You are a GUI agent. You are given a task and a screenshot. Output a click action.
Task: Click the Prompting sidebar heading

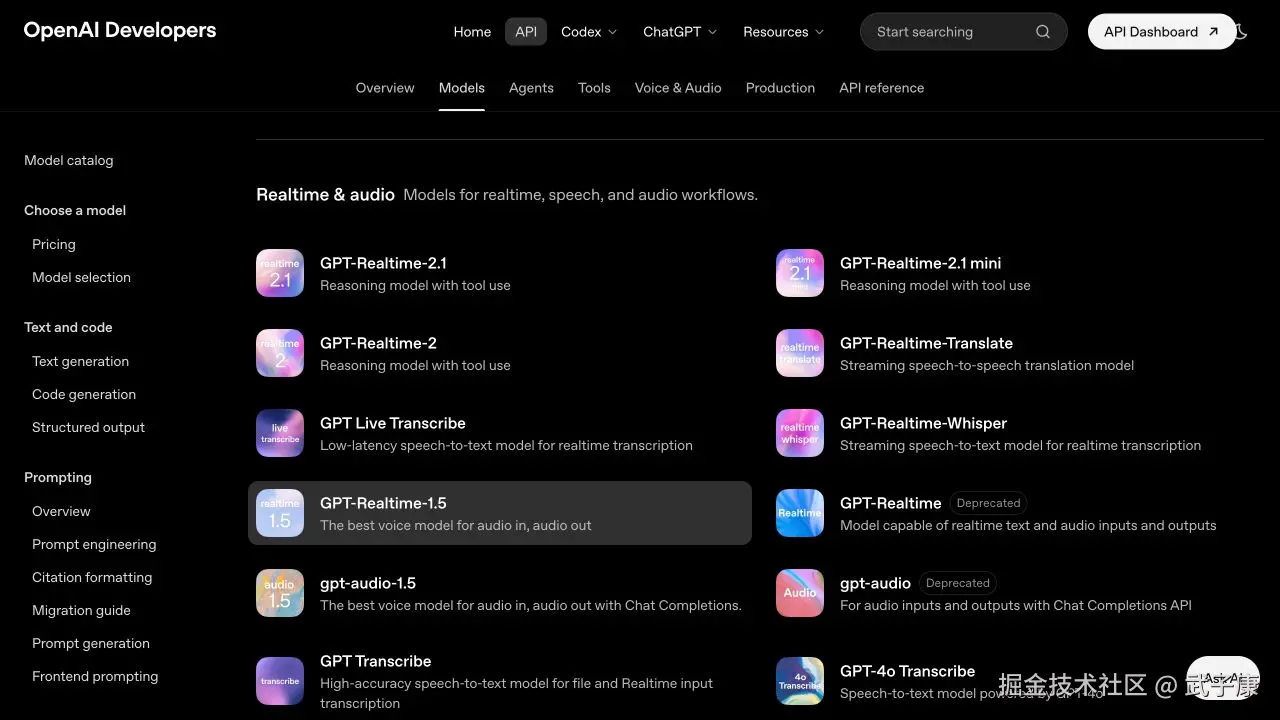58,477
